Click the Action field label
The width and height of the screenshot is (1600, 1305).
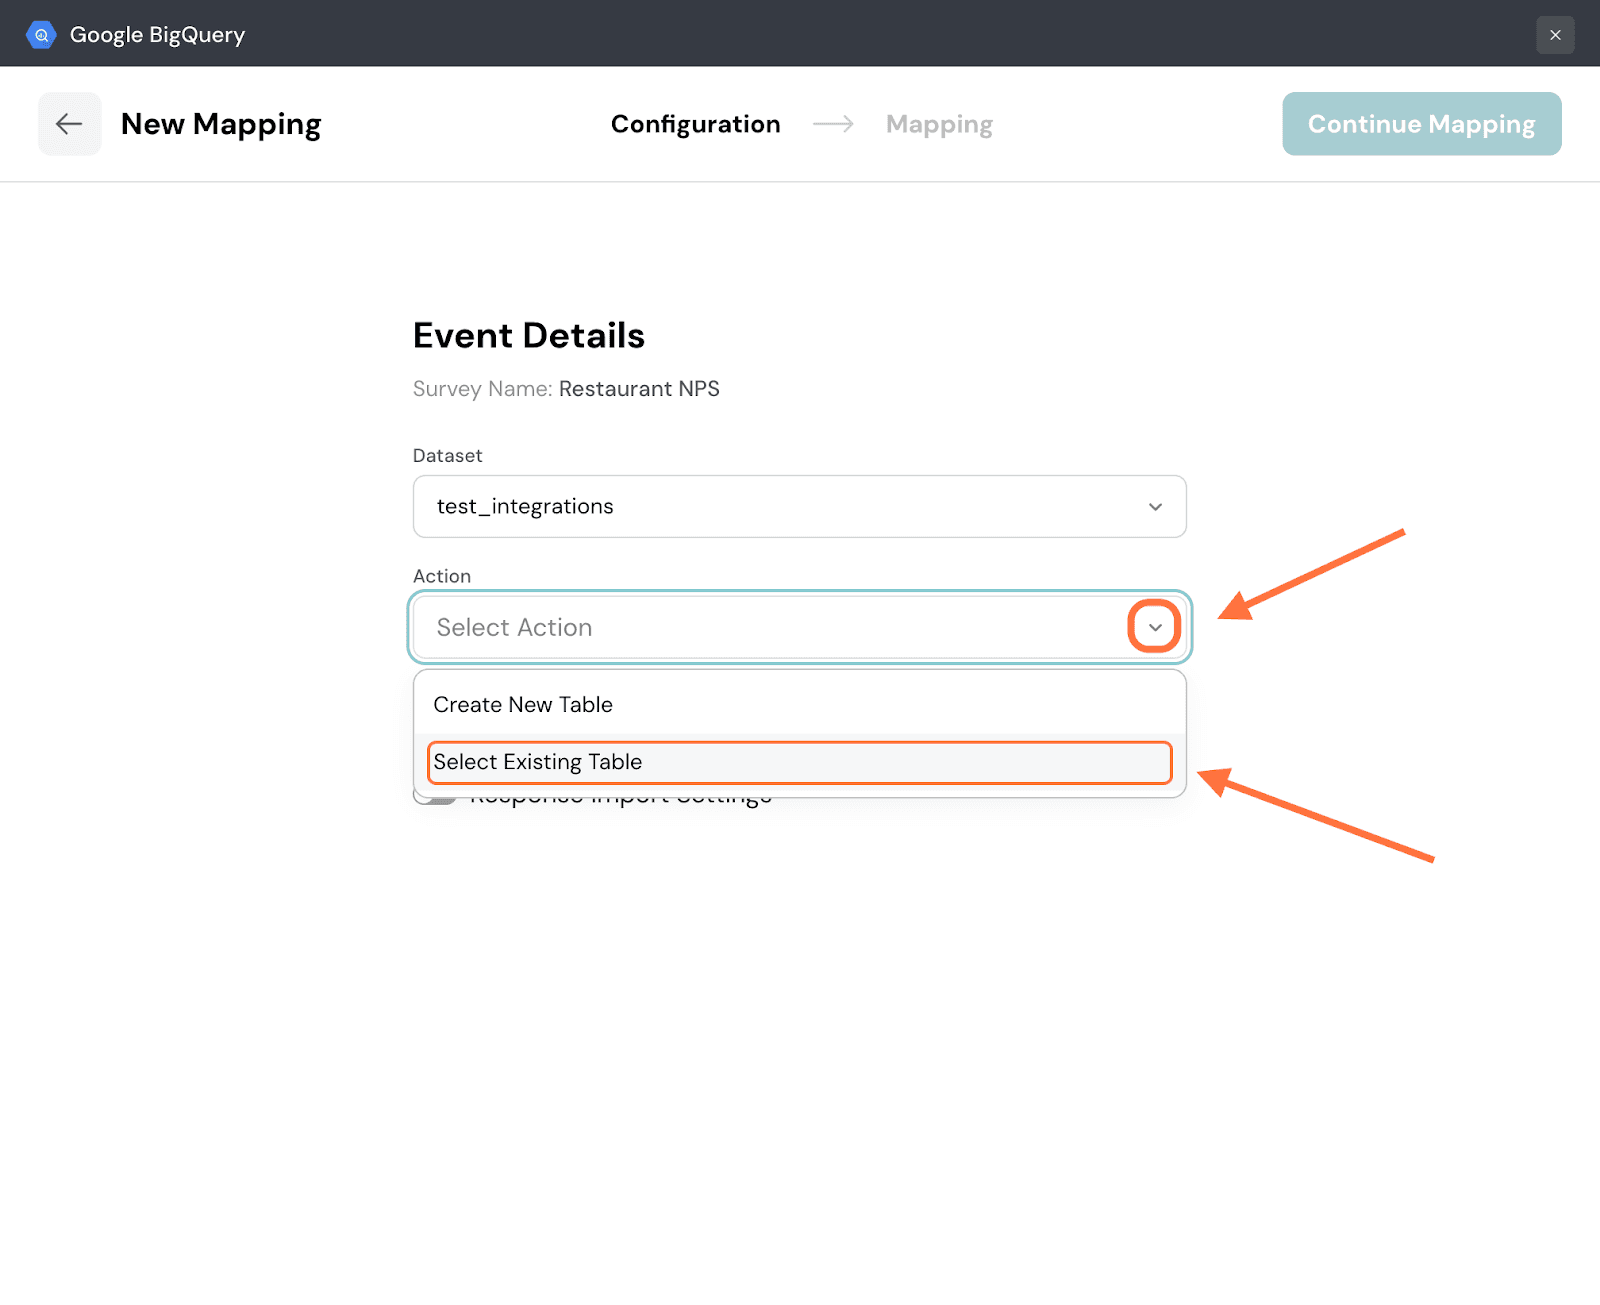[x=441, y=577]
